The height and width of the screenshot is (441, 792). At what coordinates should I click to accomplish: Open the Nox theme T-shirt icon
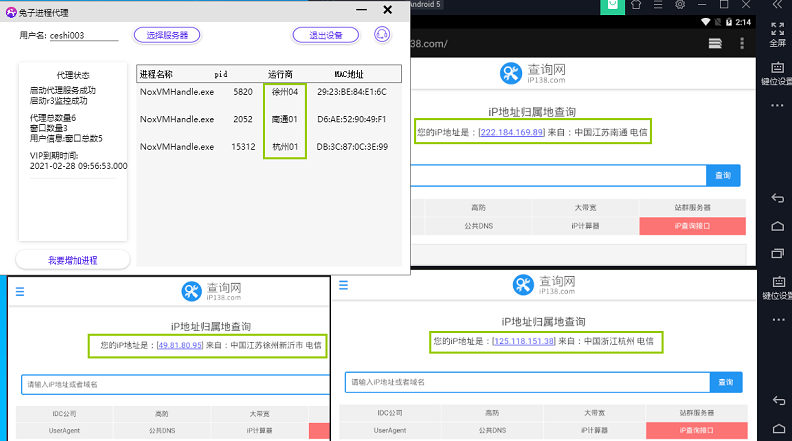tap(636, 5)
